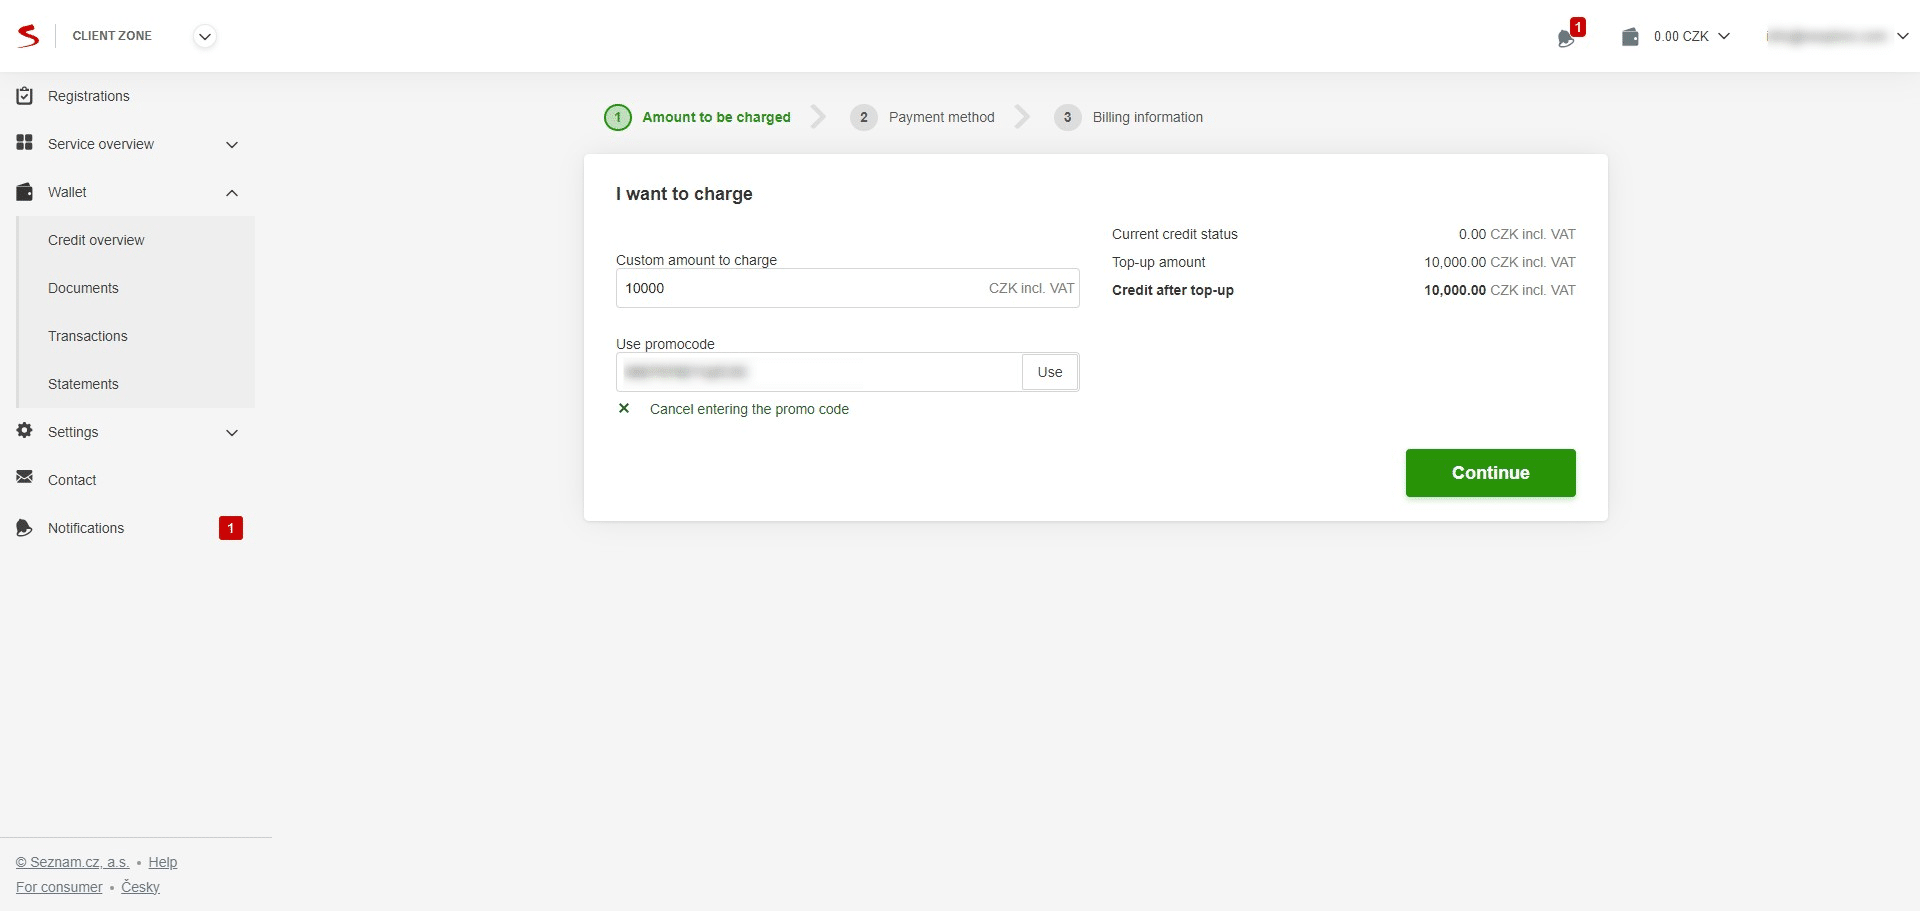Open Notifications via the sidebar chat icon
Viewport: 1920px width, 911px height.
[24, 527]
